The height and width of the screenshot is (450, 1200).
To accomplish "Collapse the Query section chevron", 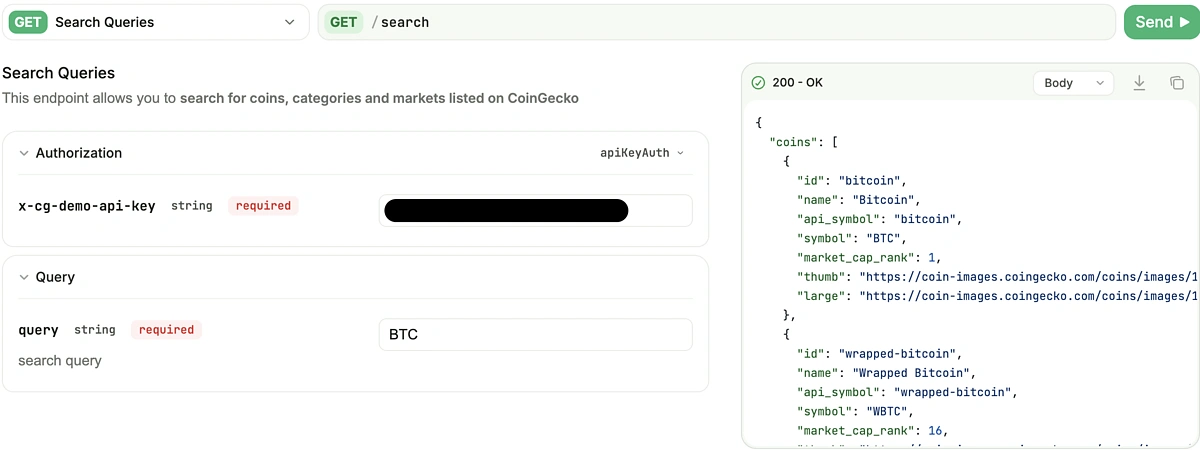I will pos(24,277).
